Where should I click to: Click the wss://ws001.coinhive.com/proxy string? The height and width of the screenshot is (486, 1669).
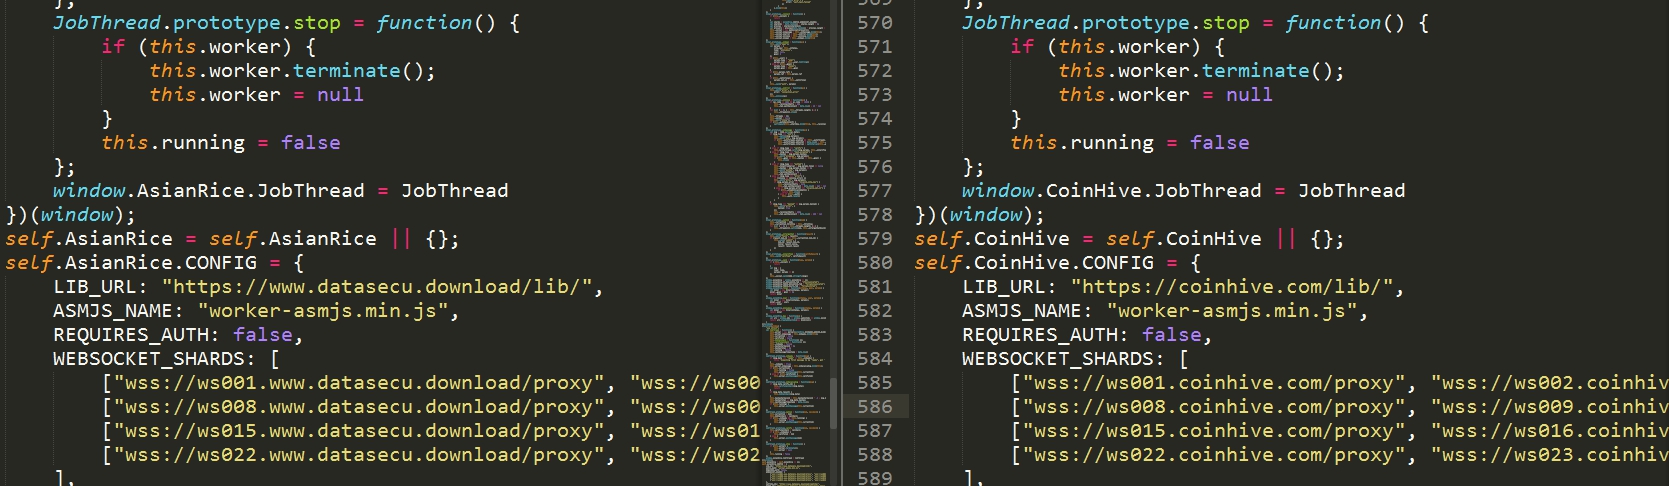click(1212, 383)
